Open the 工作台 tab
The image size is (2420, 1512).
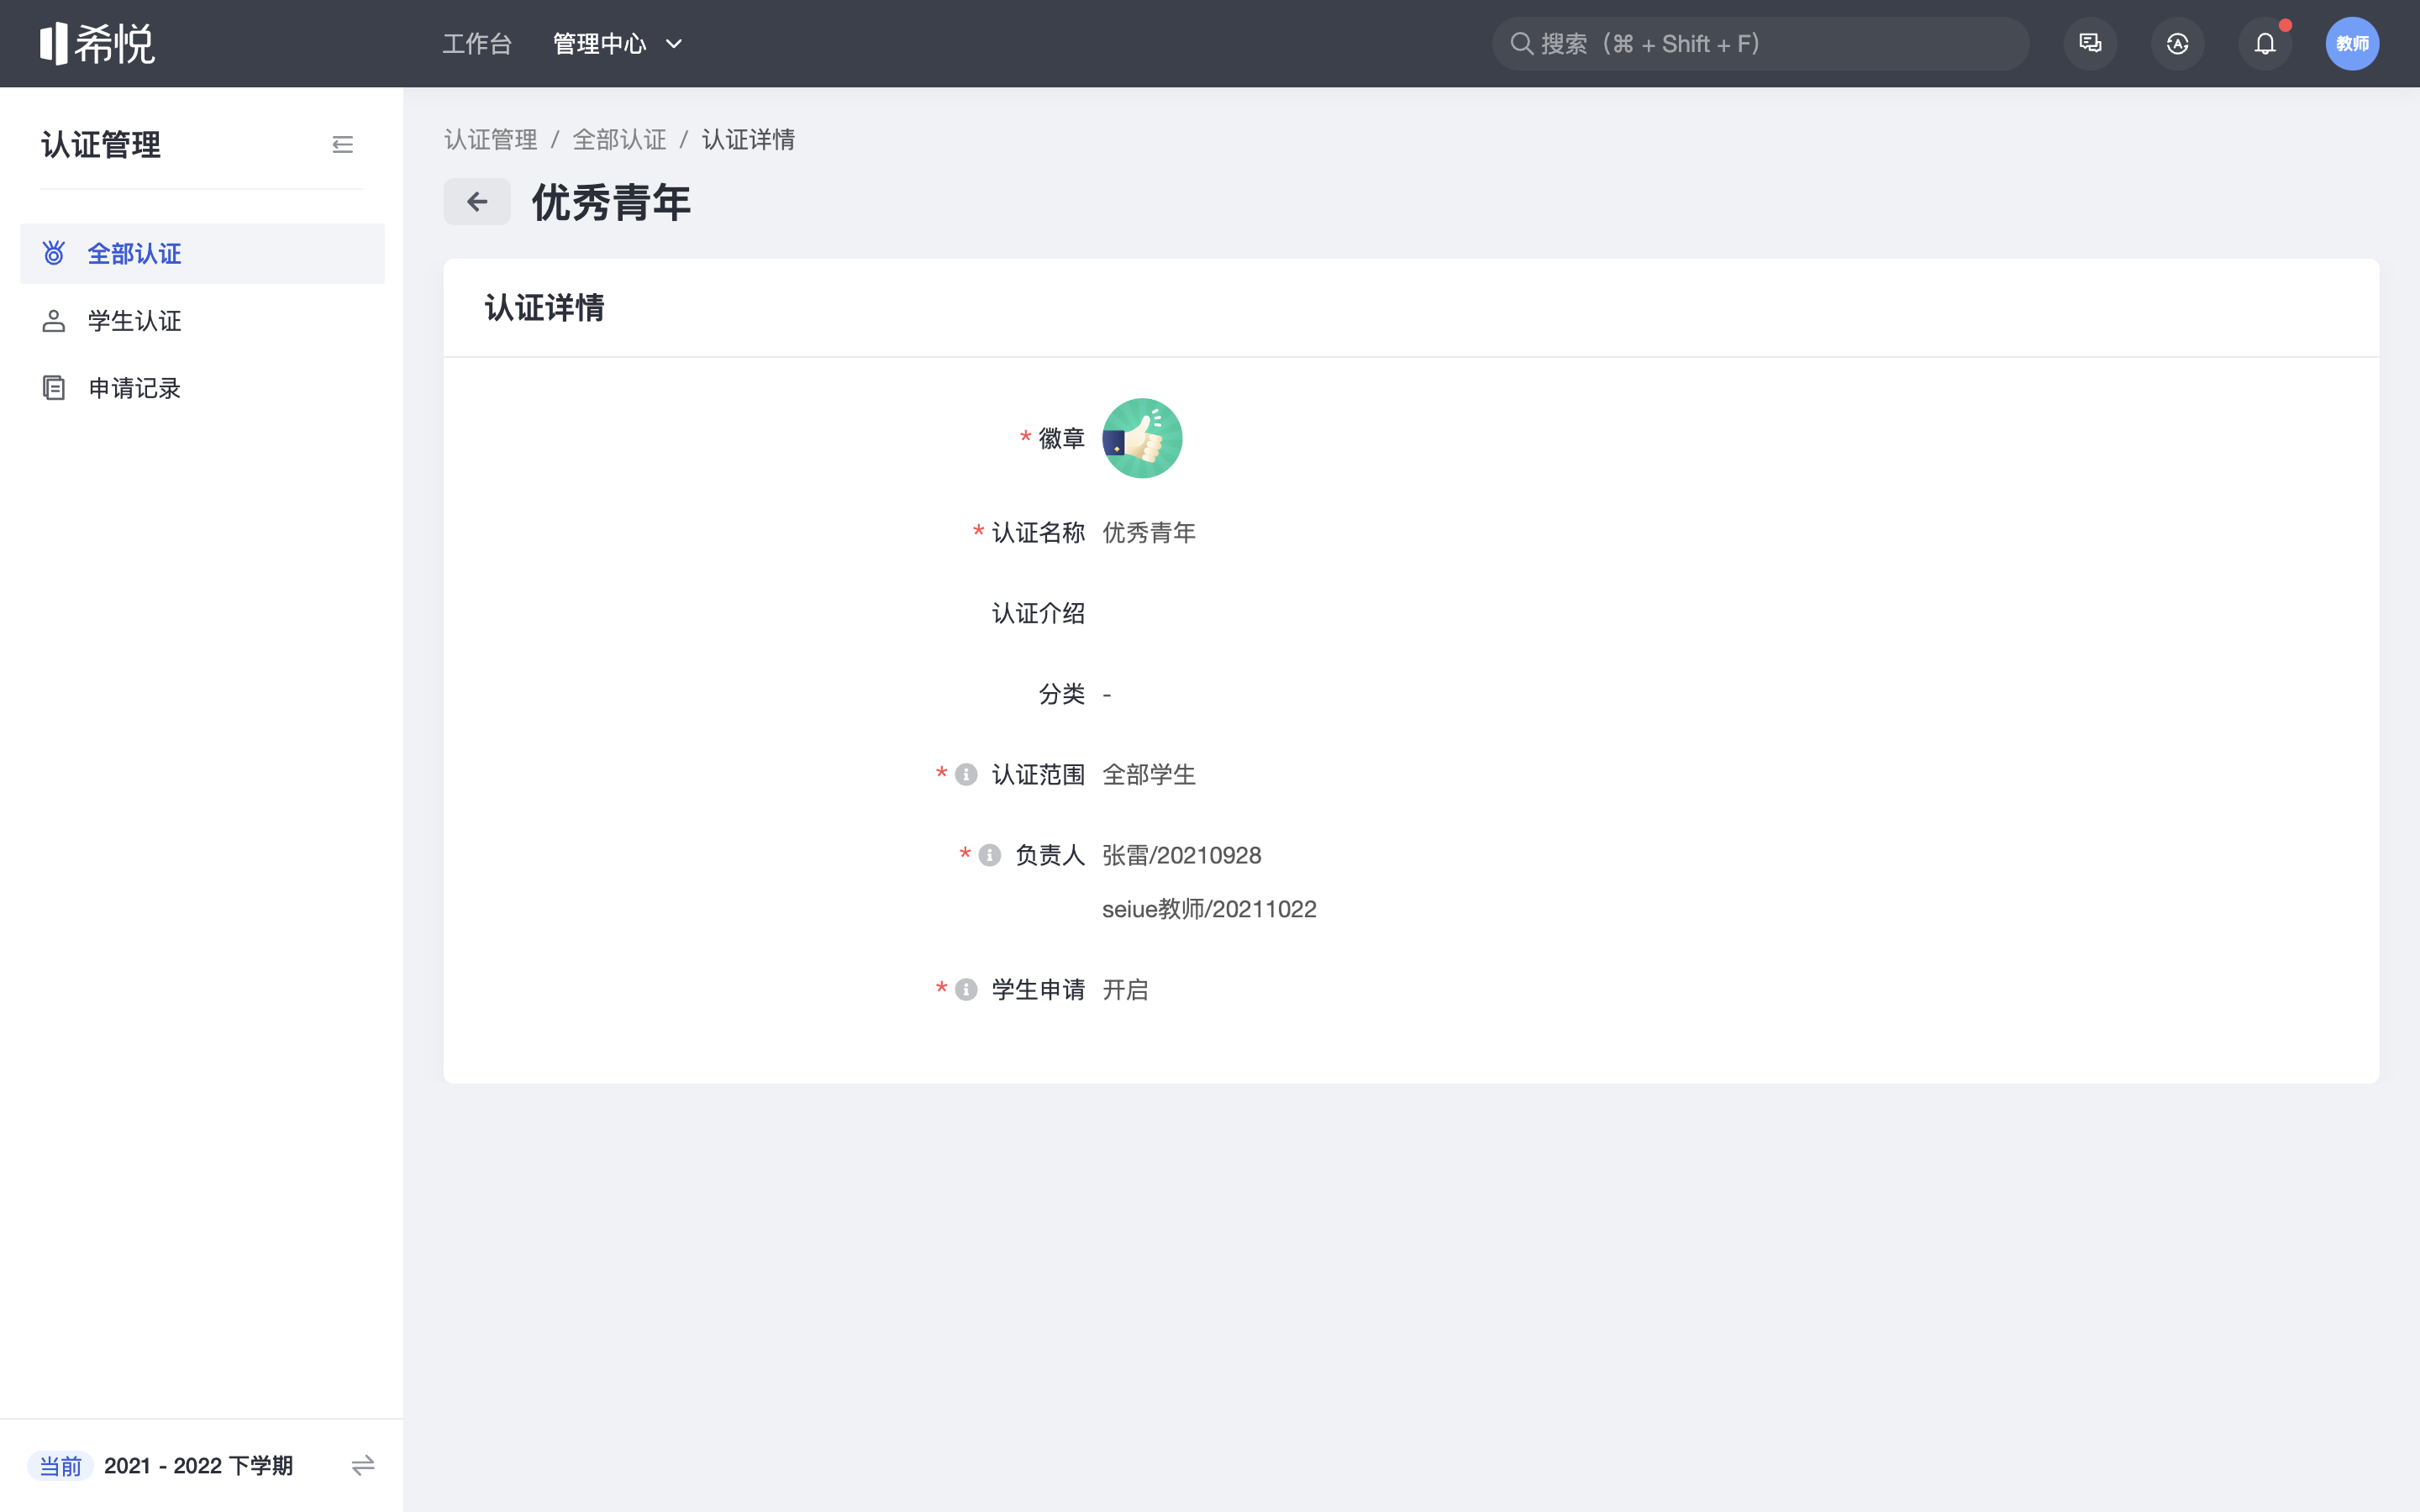tap(477, 44)
